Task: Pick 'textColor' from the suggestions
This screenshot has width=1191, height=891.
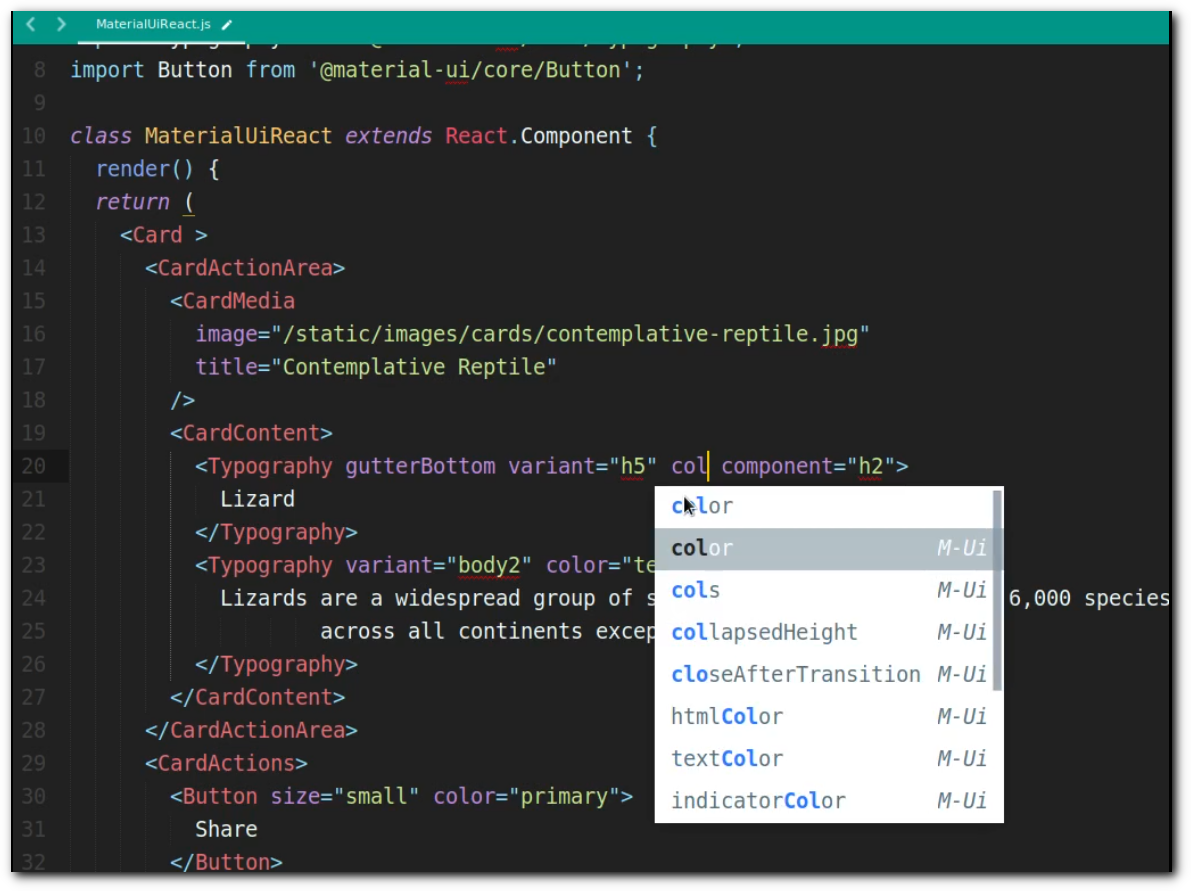Action: (x=727, y=758)
